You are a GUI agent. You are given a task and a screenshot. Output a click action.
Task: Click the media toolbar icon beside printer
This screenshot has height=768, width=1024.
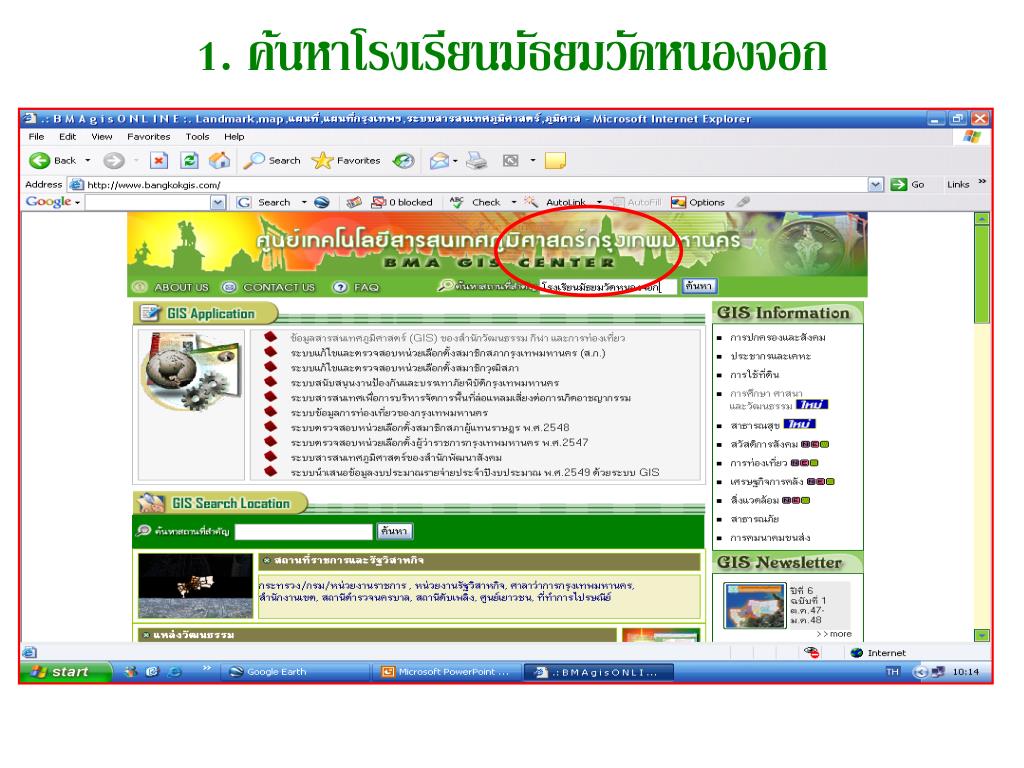[x=511, y=161]
